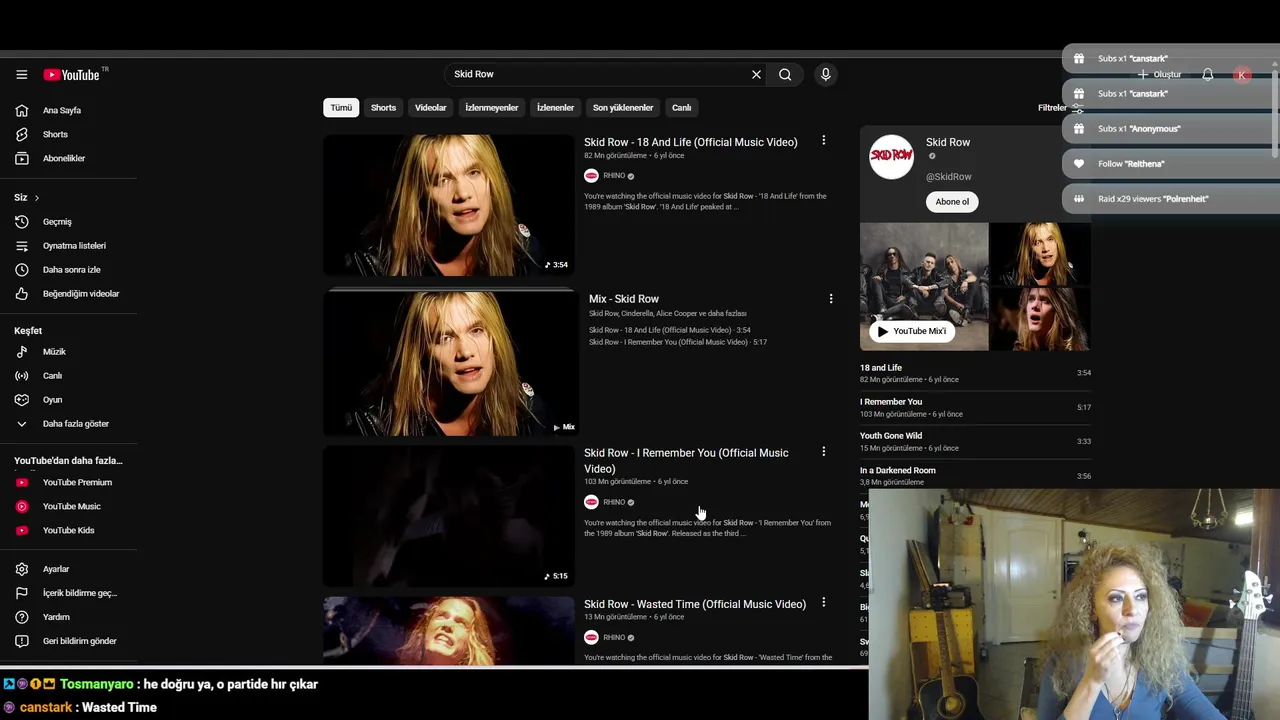
Task: Open I Remember You video title
Action: click(686, 460)
